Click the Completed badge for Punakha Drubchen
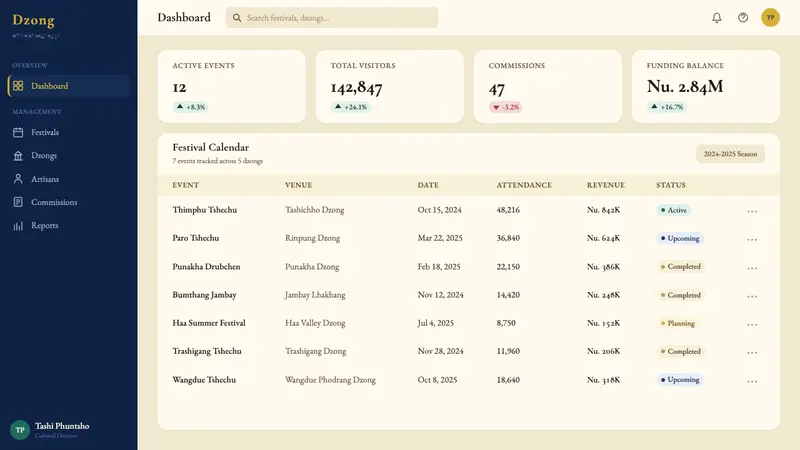 pyautogui.click(x=681, y=266)
